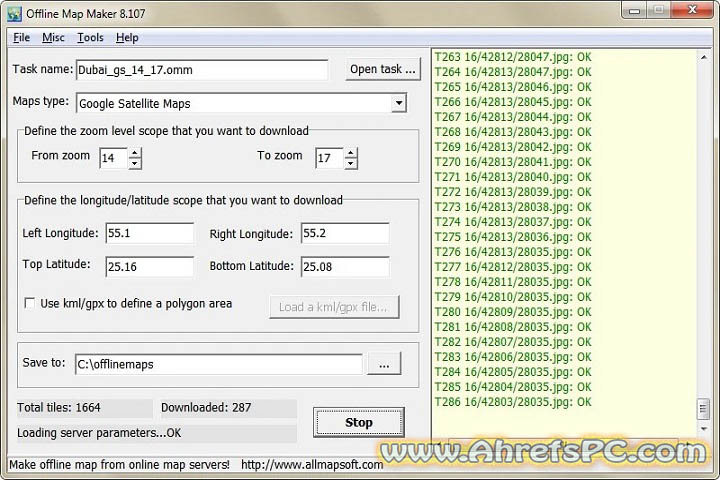
Task: Click log line T273 16/42813/28038.jpg
Action: click(x=513, y=207)
